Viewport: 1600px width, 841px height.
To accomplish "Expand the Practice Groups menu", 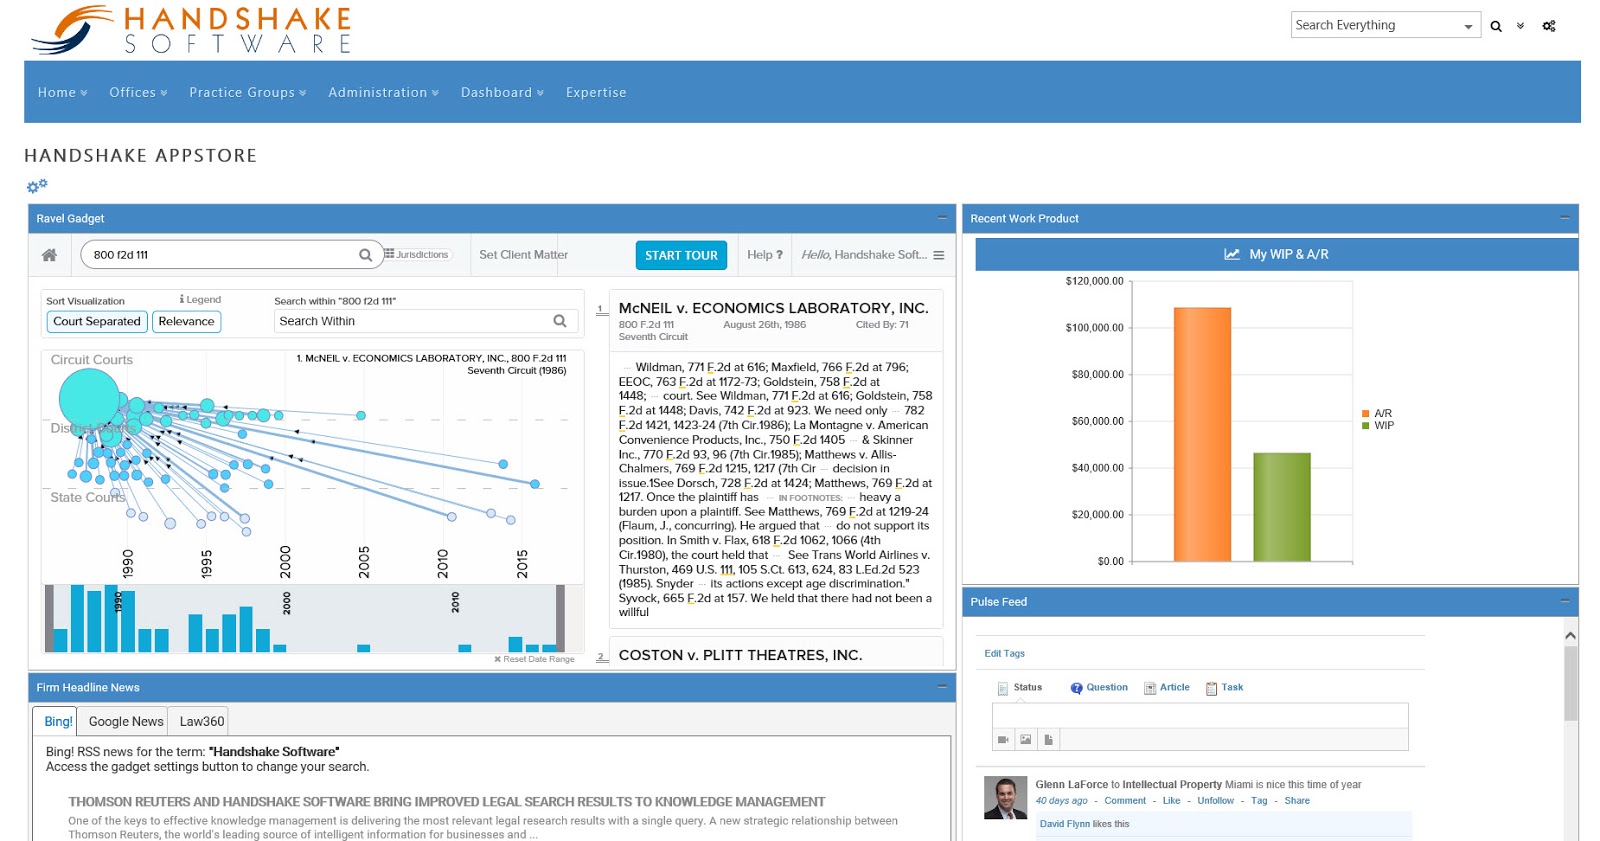I will click(248, 92).
